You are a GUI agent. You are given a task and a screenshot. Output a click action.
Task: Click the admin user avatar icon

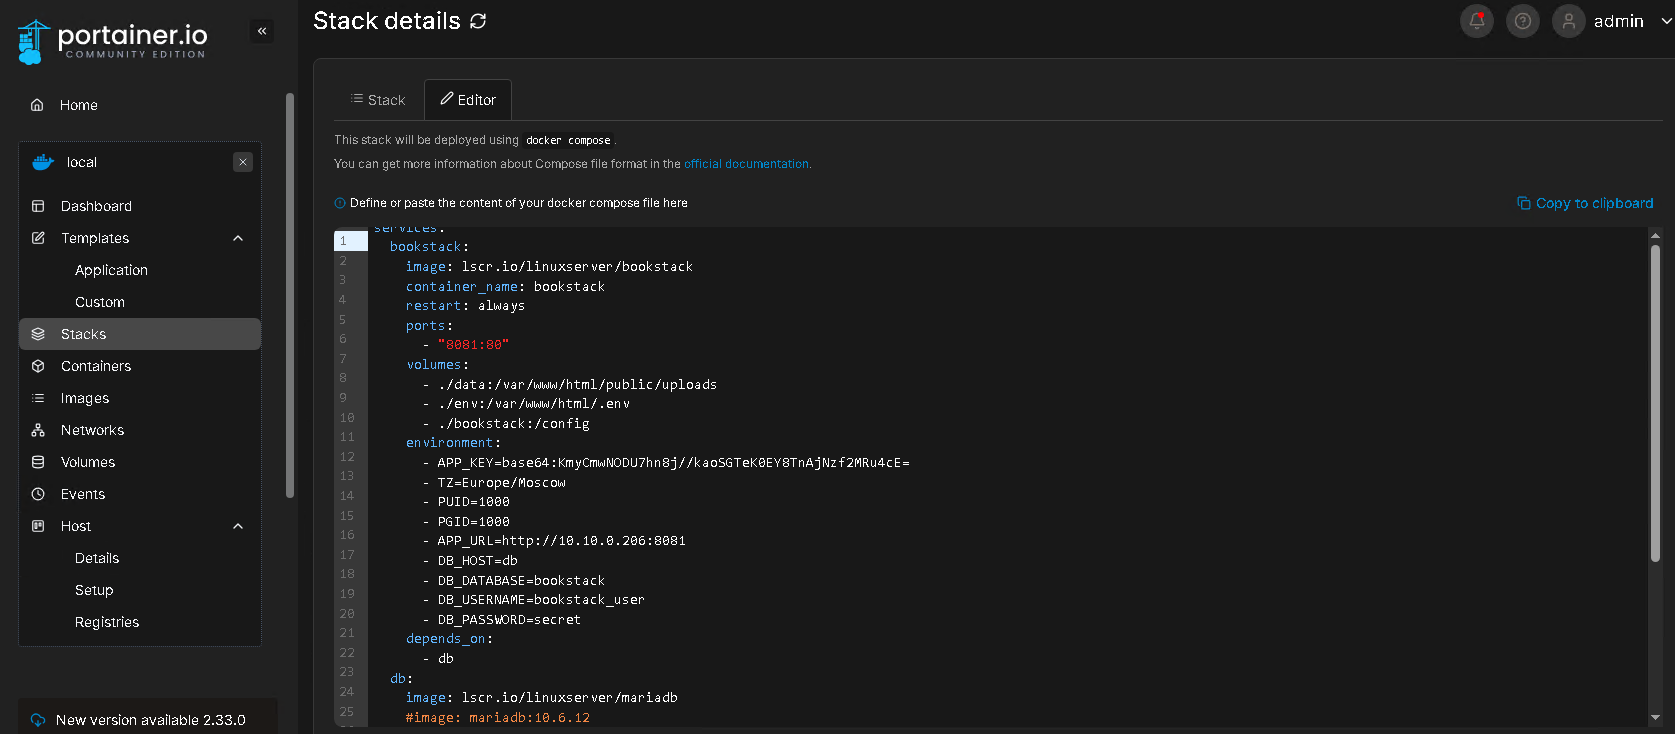1569,21
